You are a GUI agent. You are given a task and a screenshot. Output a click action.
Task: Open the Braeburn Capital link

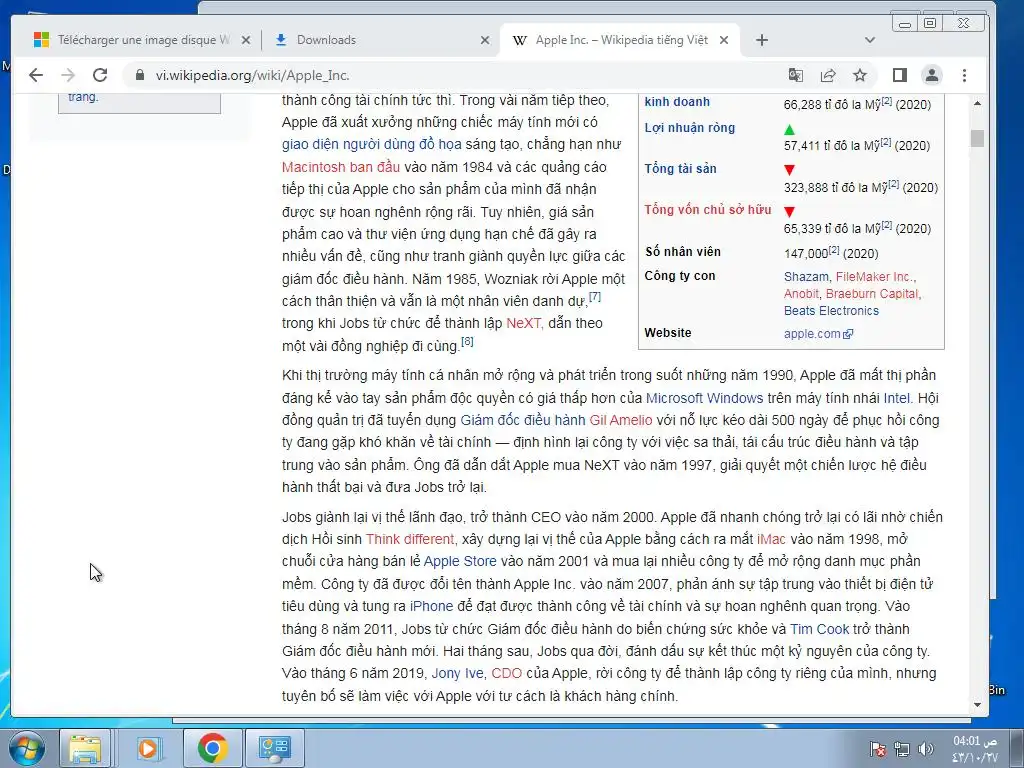coord(871,294)
